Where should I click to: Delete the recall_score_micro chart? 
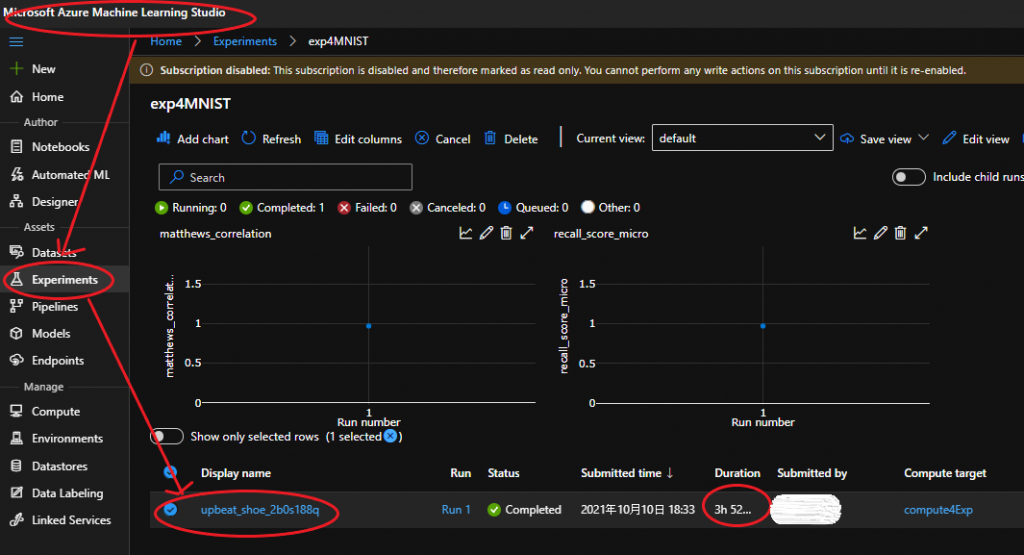(901, 233)
